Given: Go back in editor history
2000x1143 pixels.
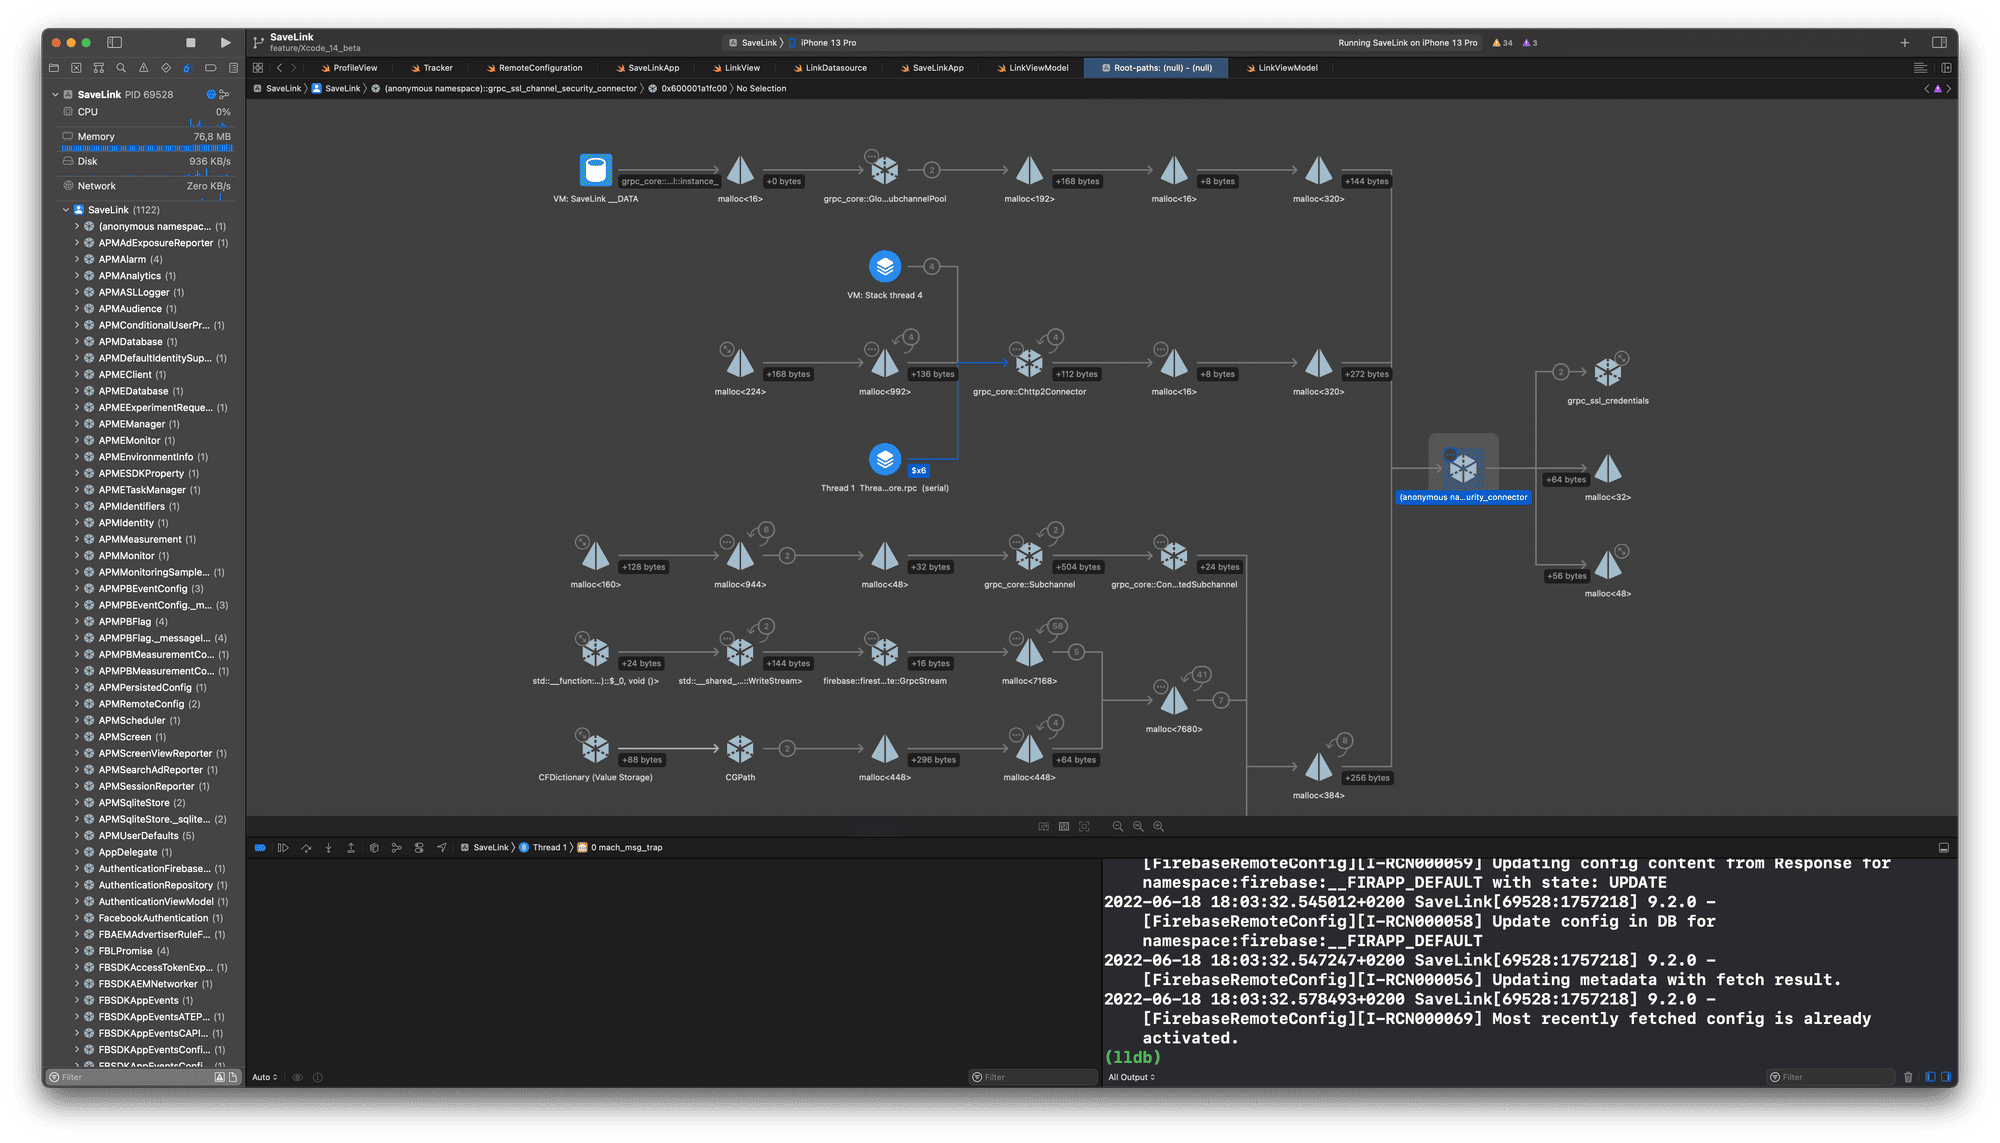Looking at the screenshot, I should tap(279, 68).
